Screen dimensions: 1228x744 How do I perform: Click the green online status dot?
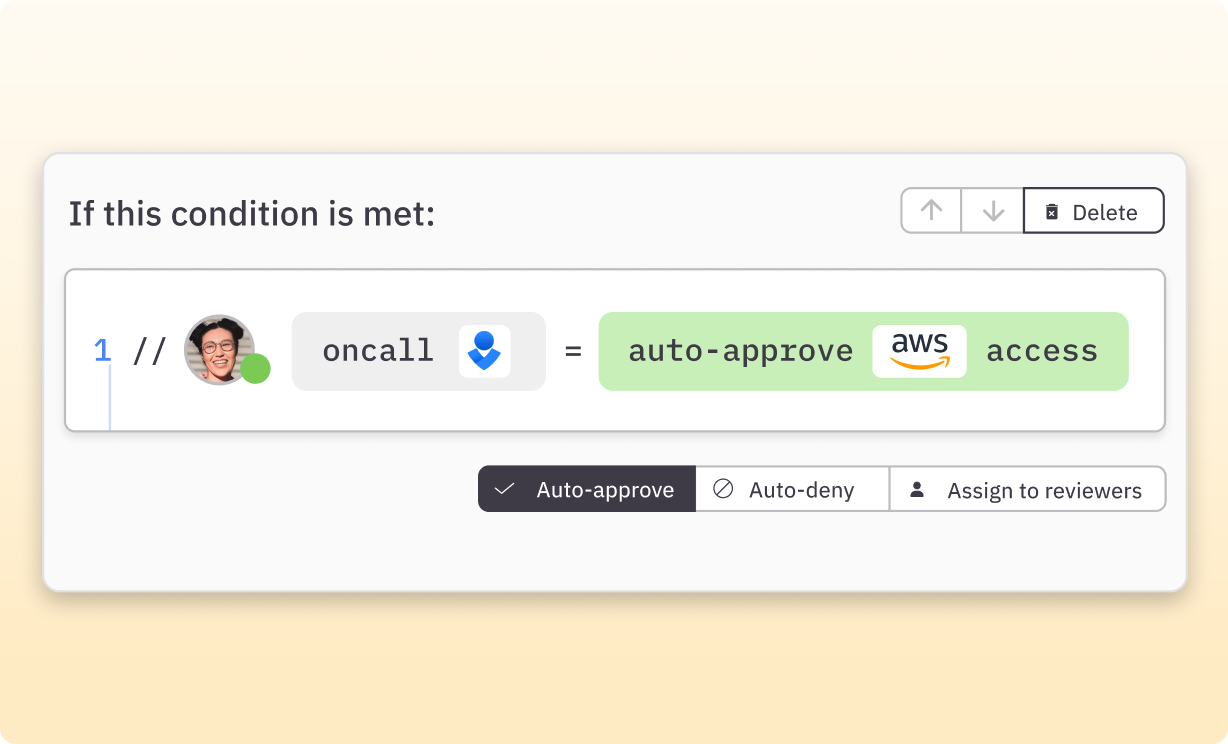coord(256,369)
